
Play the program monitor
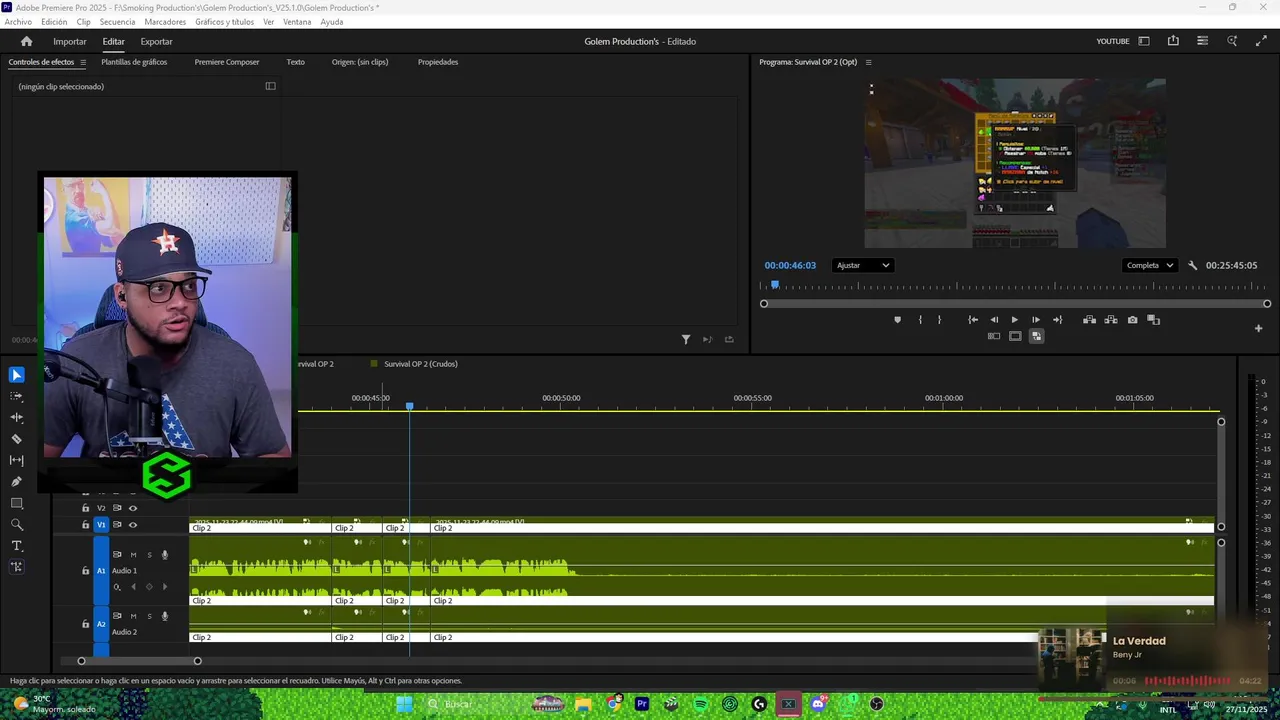click(x=1015, y=320)
